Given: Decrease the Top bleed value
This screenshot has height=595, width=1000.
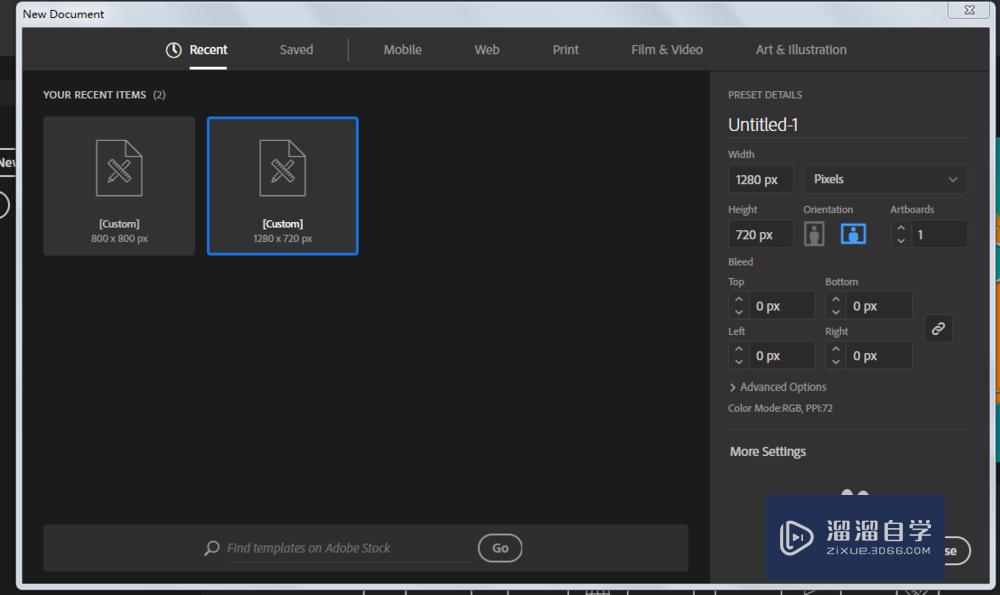Looking at the screenshot, I should (x=739, y=312).
